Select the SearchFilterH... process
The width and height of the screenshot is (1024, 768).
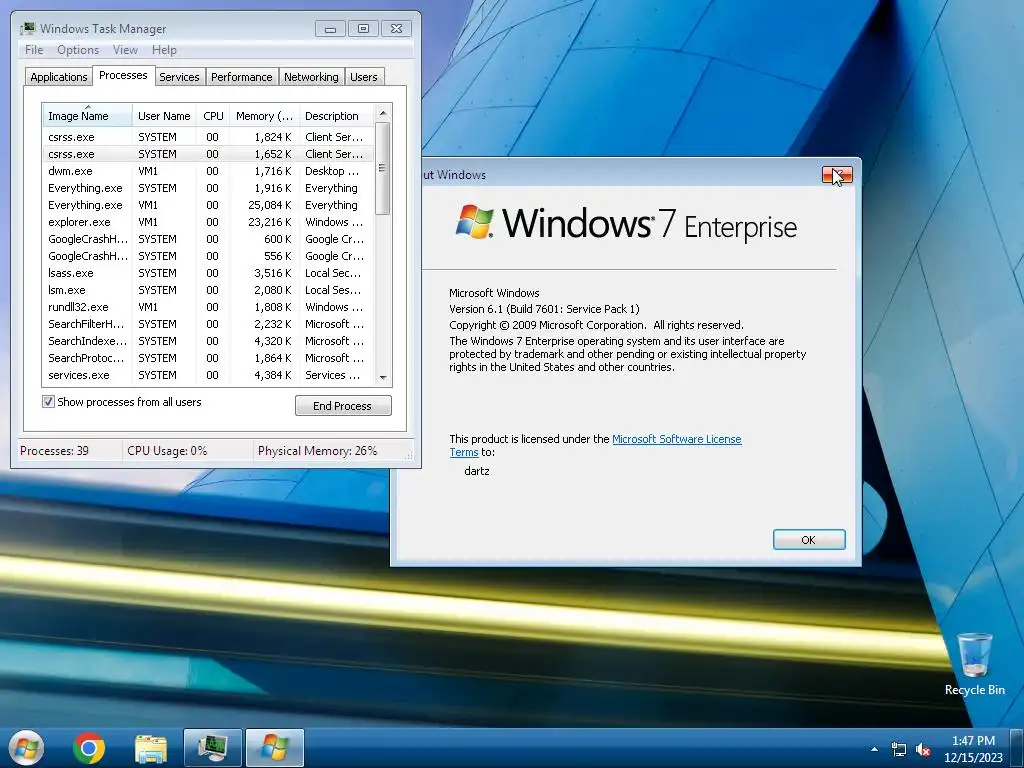click(208, 324)
